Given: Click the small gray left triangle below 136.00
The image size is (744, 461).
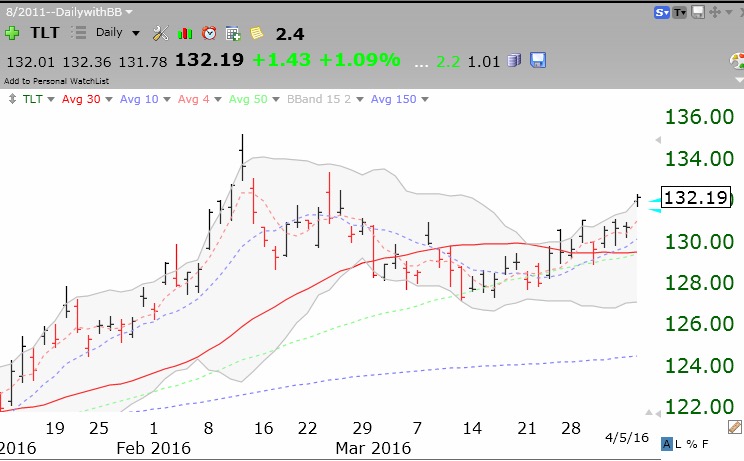Looking at the screenshot, I should click(x=658, y=140).
